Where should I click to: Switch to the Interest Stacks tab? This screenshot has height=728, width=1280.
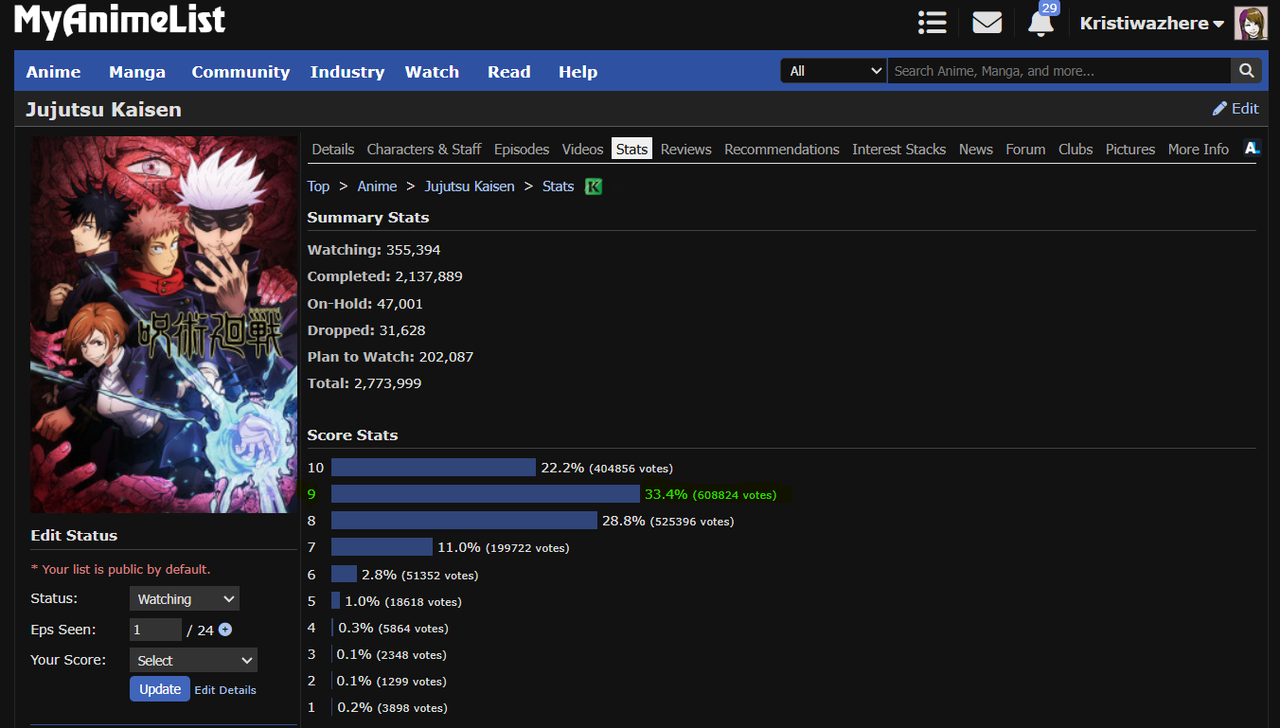point(899,149)
